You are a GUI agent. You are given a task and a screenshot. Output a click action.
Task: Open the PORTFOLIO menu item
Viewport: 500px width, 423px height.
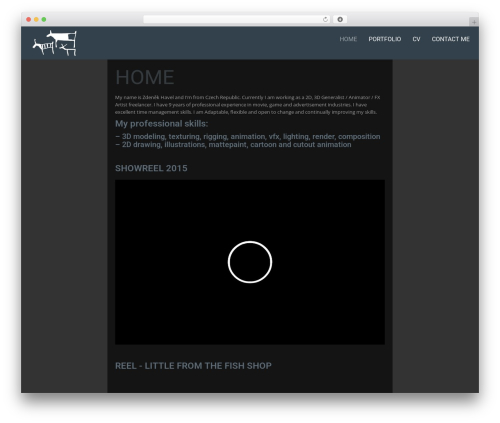coord(385,39)
